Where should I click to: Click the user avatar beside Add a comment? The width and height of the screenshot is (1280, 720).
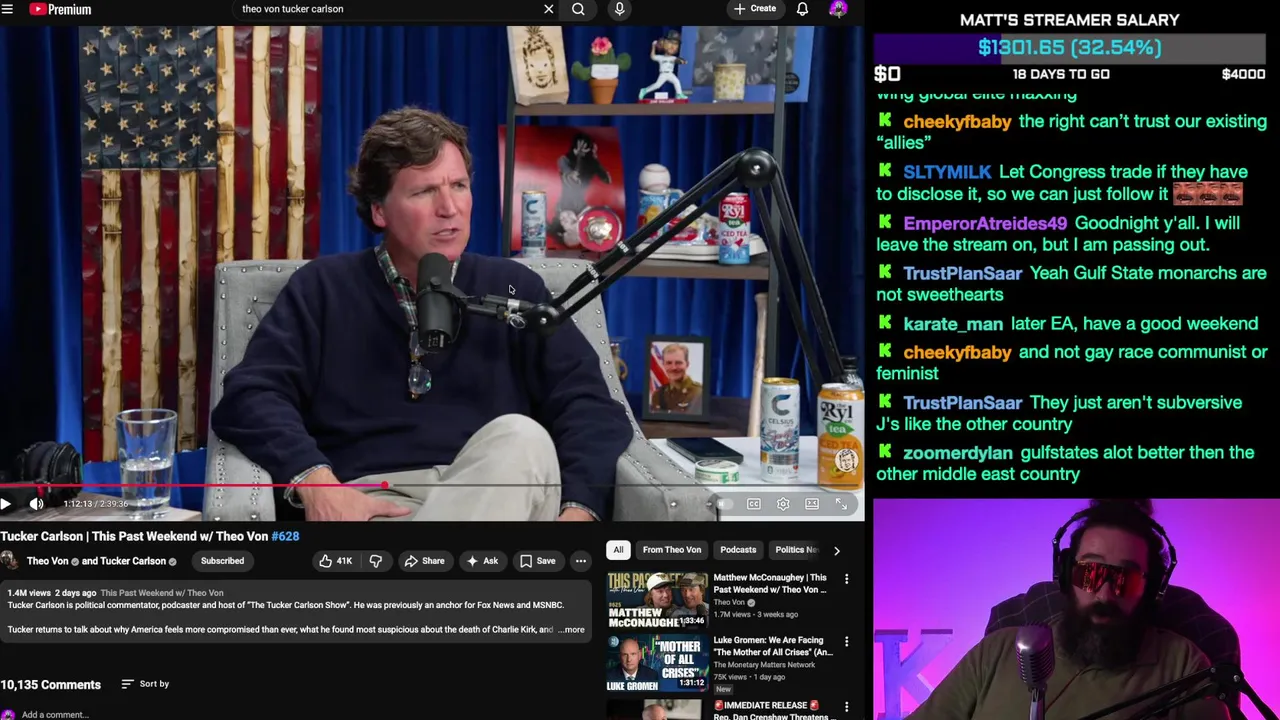pos(8,715)
